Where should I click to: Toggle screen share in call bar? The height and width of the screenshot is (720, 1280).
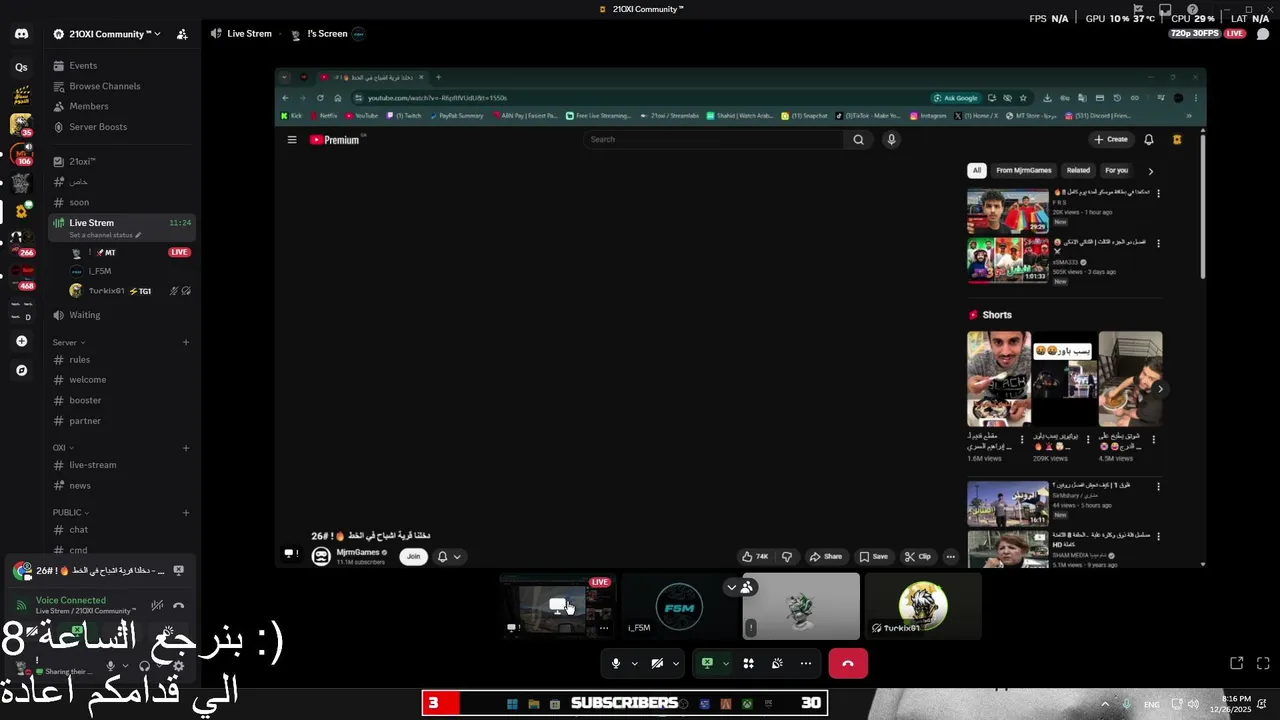[707, 663]
